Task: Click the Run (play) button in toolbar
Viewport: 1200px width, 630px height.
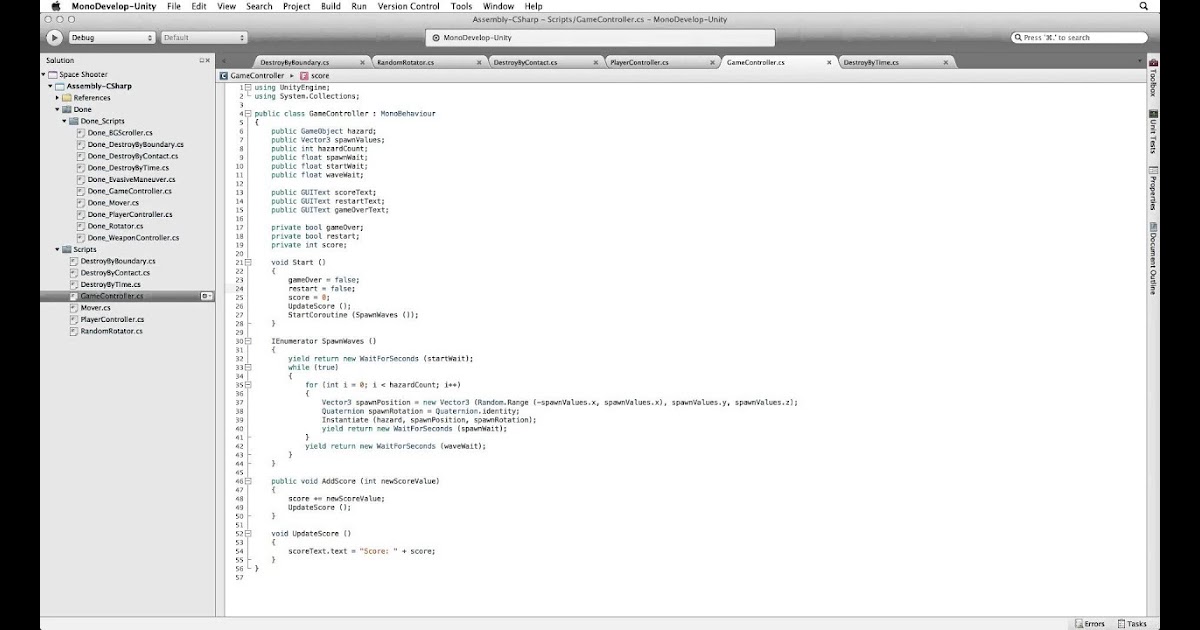Action: pyautogui.click(x=53, y=37)
